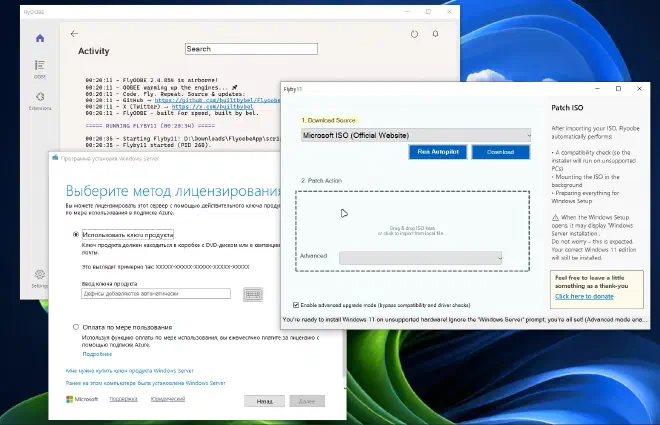Open on-screen keyboard icon beside product key field
The image size is (660, 425).
point(253,294)
